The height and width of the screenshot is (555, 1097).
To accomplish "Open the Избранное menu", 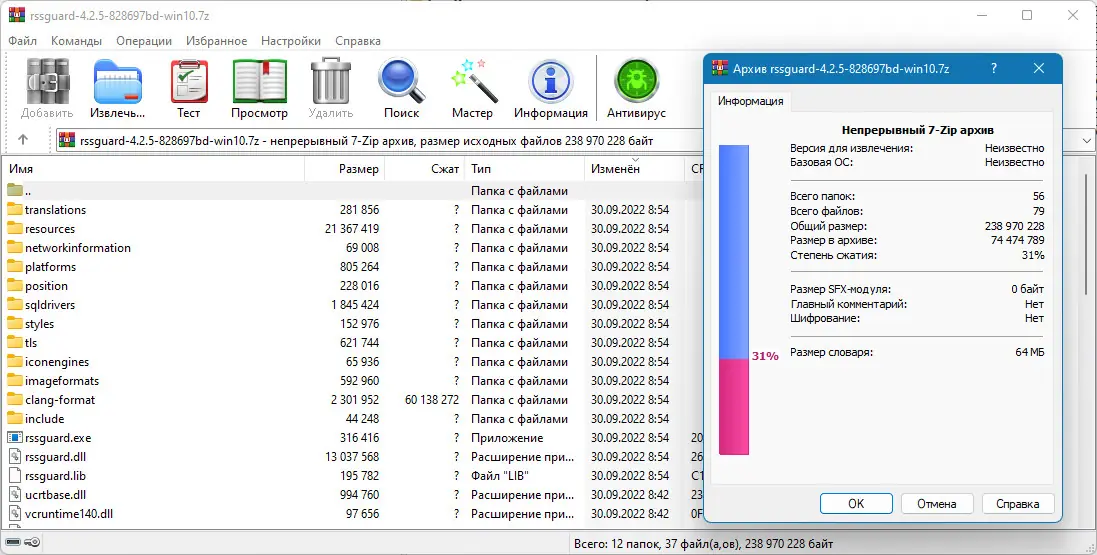I will [x=216, y=41].
